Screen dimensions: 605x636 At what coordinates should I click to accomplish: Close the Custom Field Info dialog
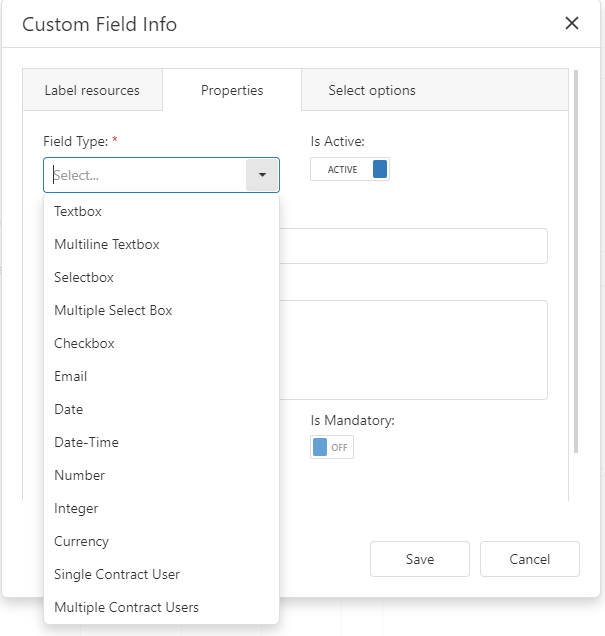(572, 24)
